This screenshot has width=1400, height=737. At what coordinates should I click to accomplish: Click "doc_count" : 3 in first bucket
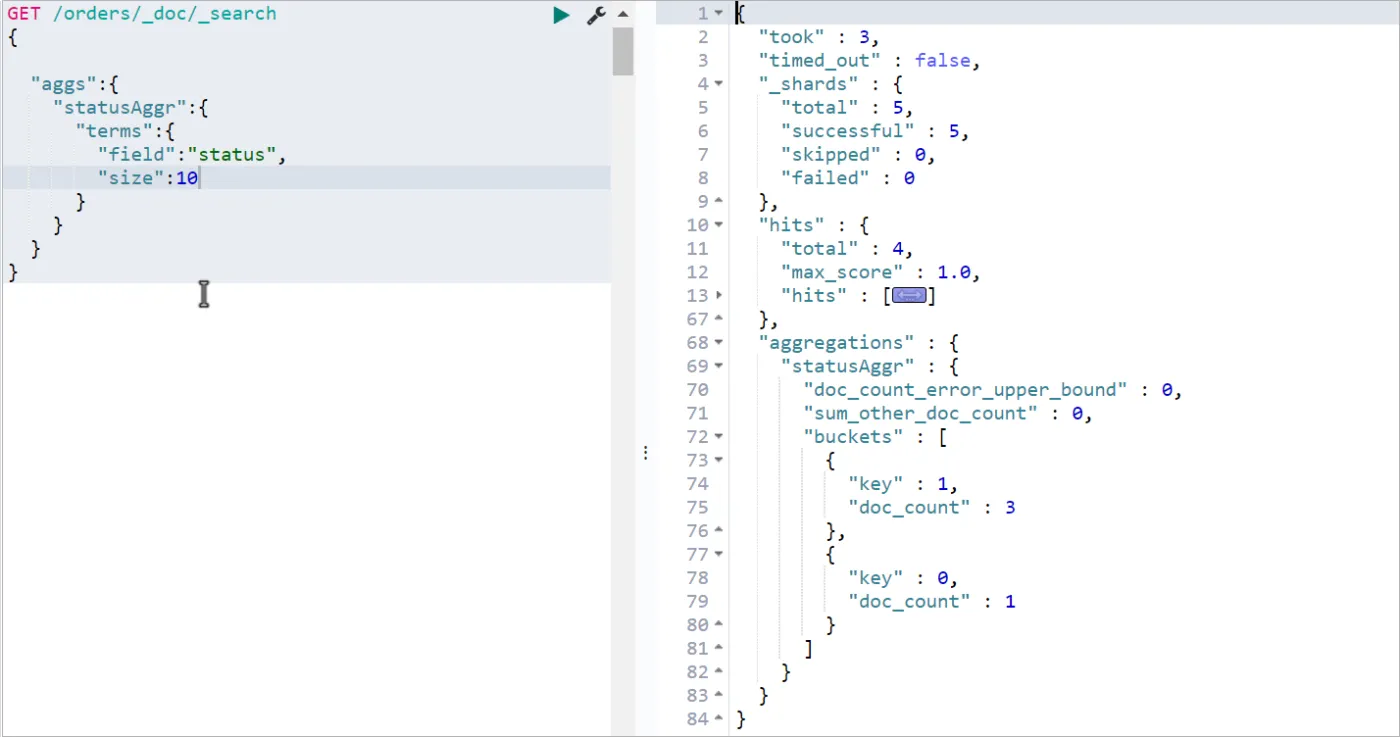tap(931, 507)
